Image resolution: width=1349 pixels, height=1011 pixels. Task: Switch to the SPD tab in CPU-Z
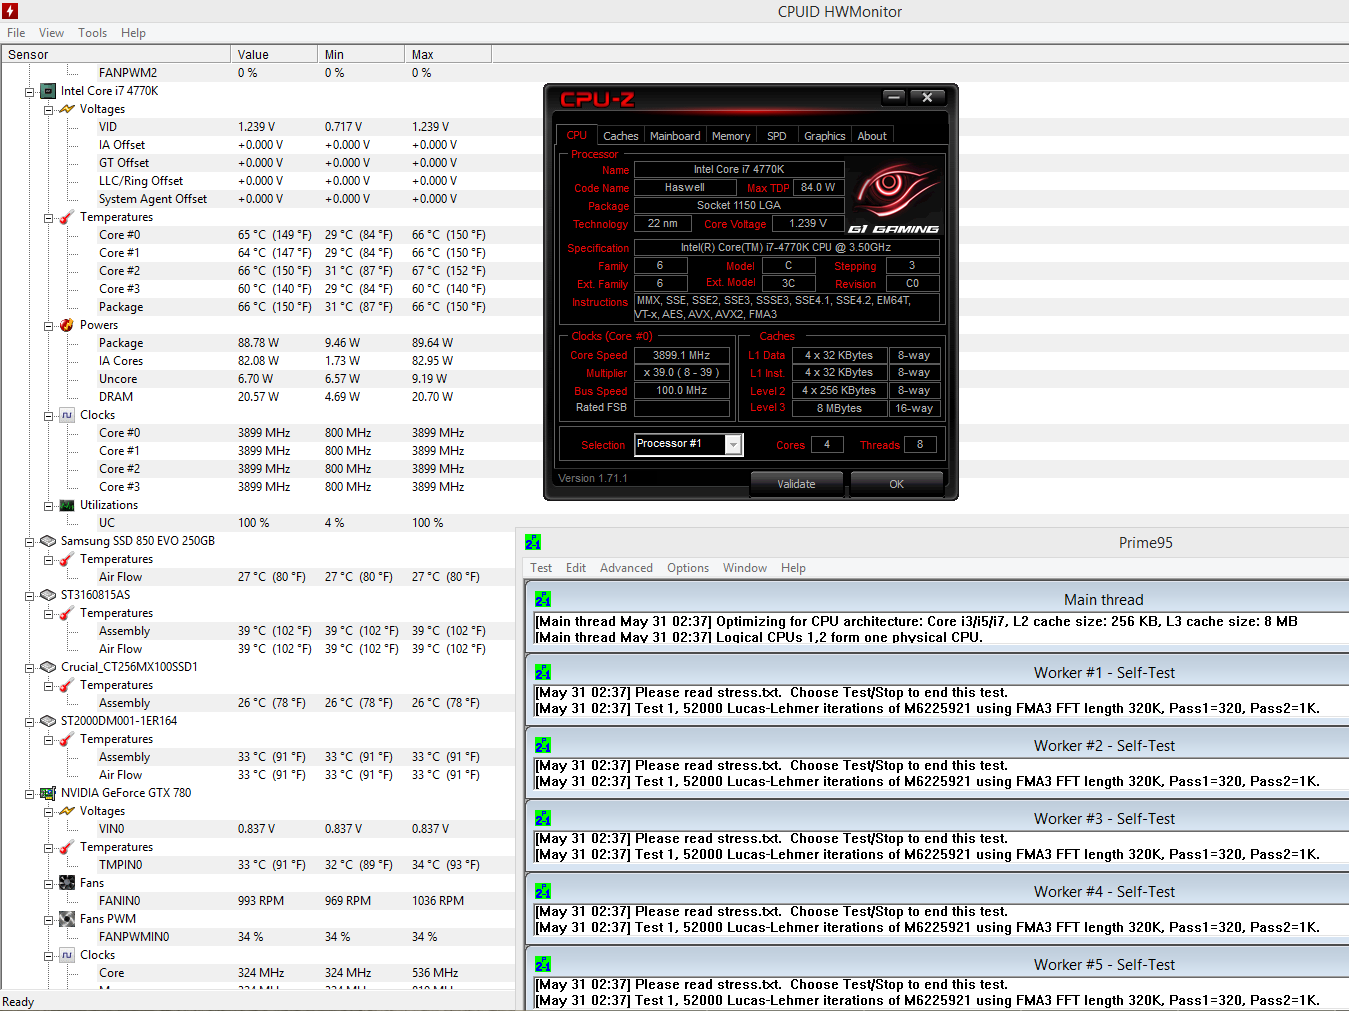(777, 136)
